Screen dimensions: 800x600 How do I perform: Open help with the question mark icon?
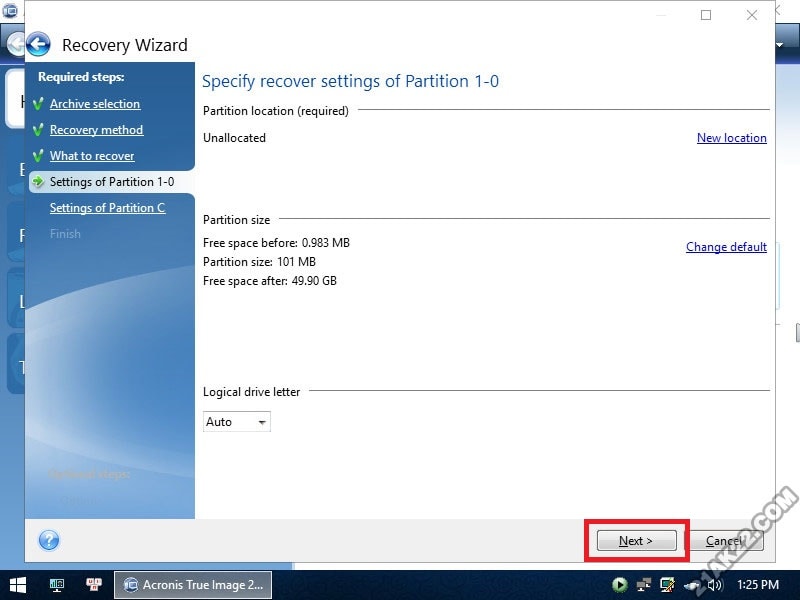coord(49,540)
